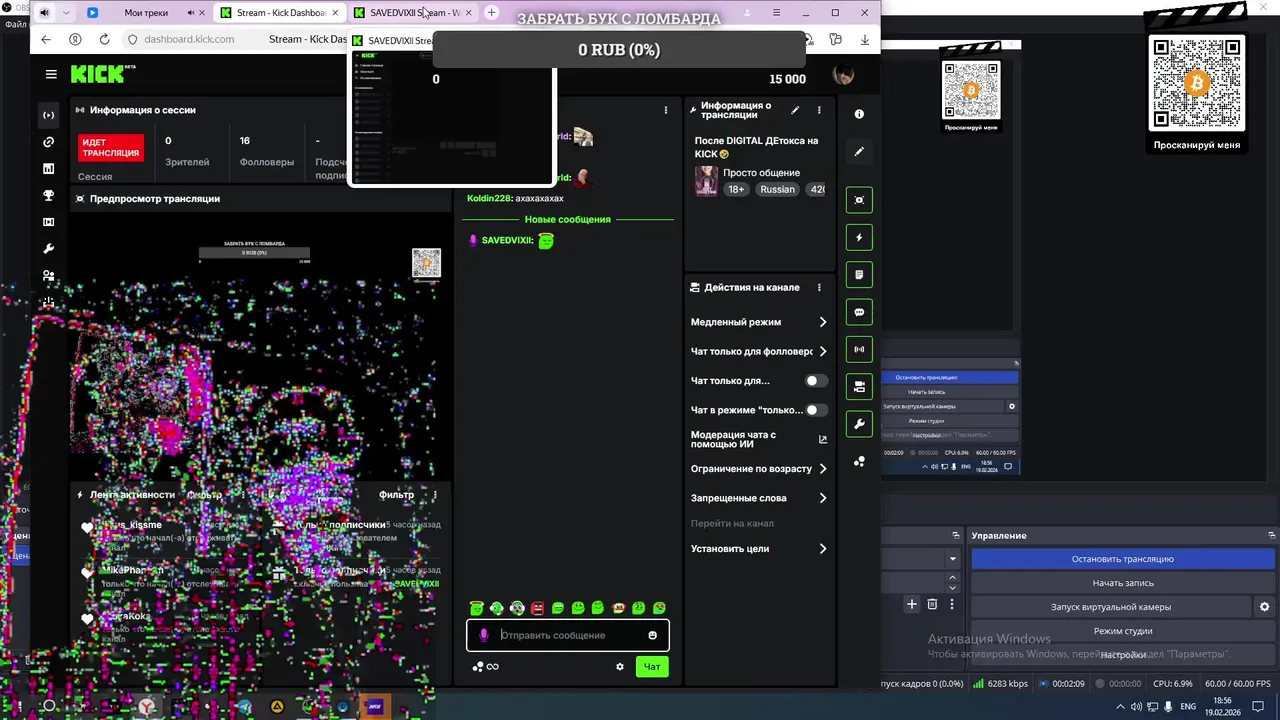Open user avatar profile menu

pos(844,76)
